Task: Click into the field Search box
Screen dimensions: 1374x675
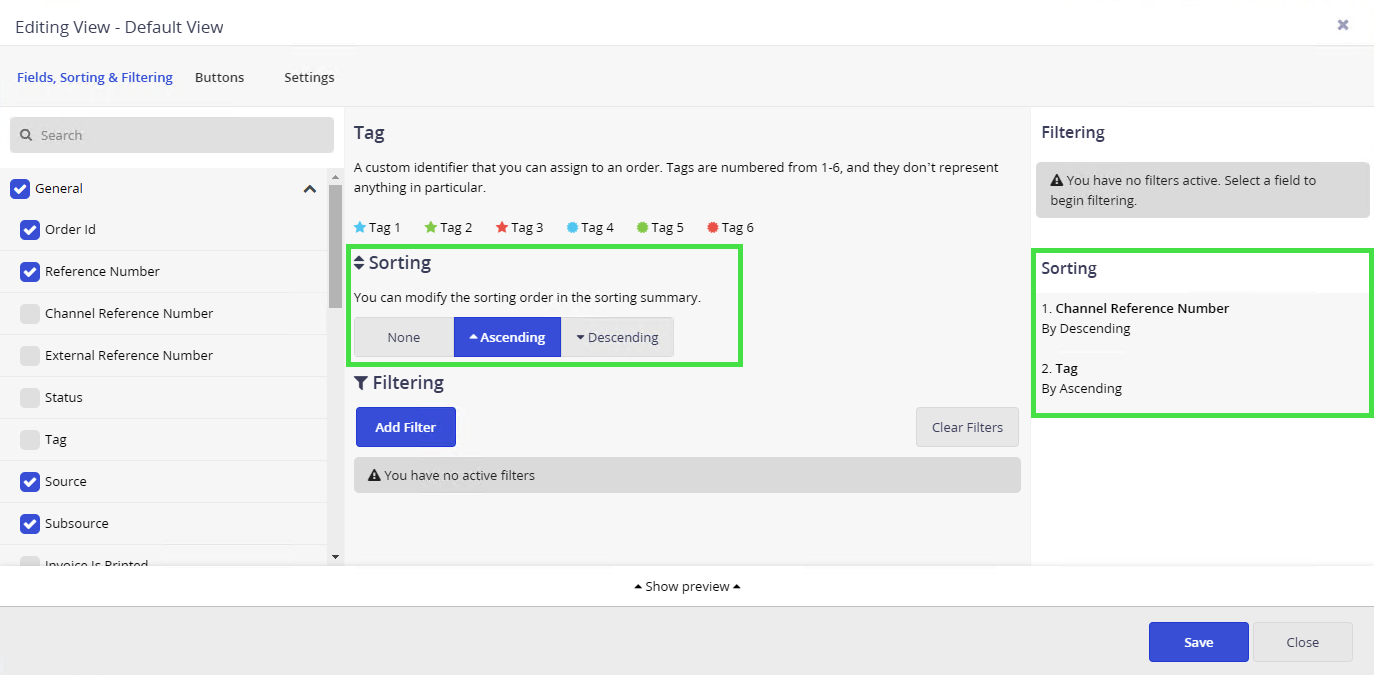Action: (180, 135)
